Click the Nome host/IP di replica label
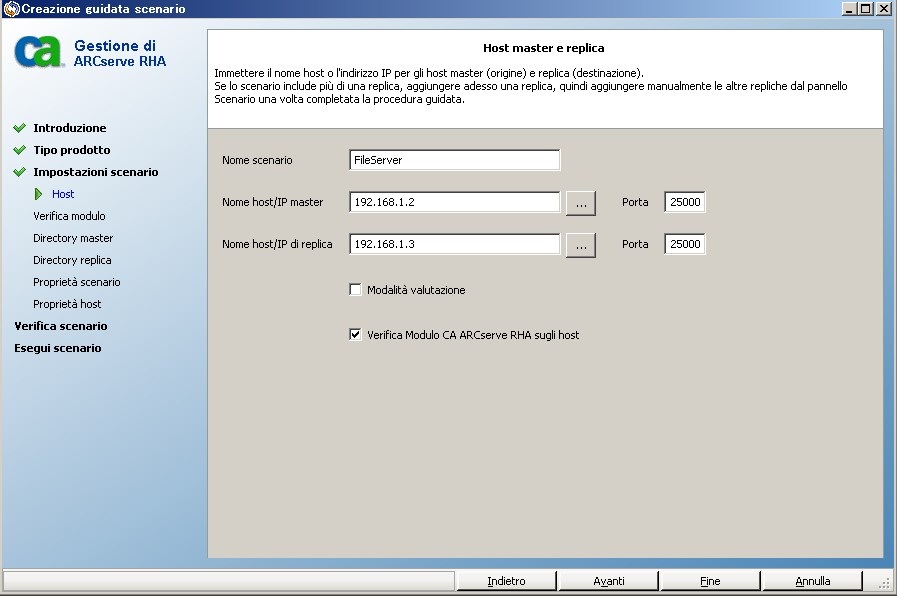This screenshot has height=596, width=897. tap(277, 244)
